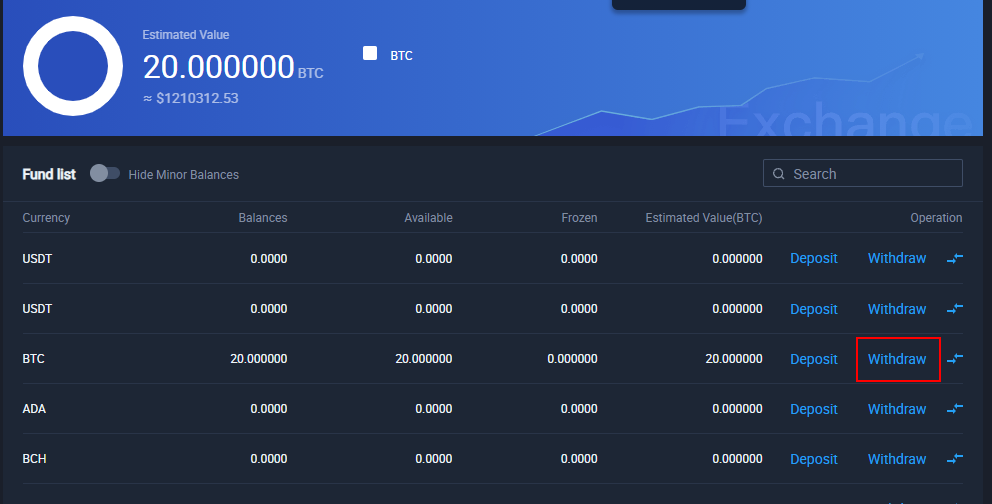Click the white donut chart ring
Image resolution: width=992 pixels, height=504 pixels.
pyautogui.click(x=73, y=66)
